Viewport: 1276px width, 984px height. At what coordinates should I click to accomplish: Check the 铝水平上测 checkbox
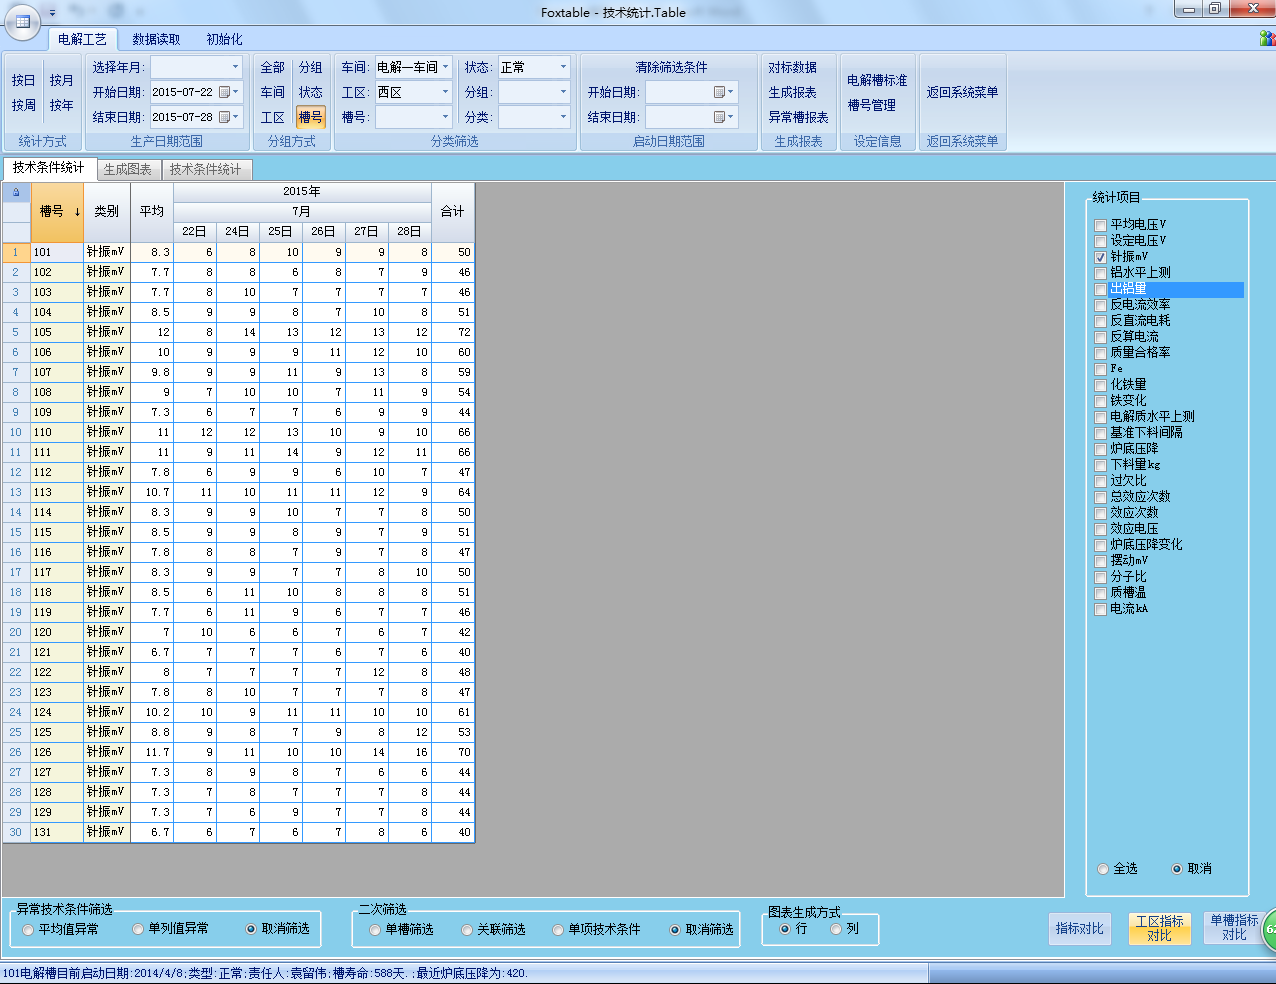[1100, 273]
